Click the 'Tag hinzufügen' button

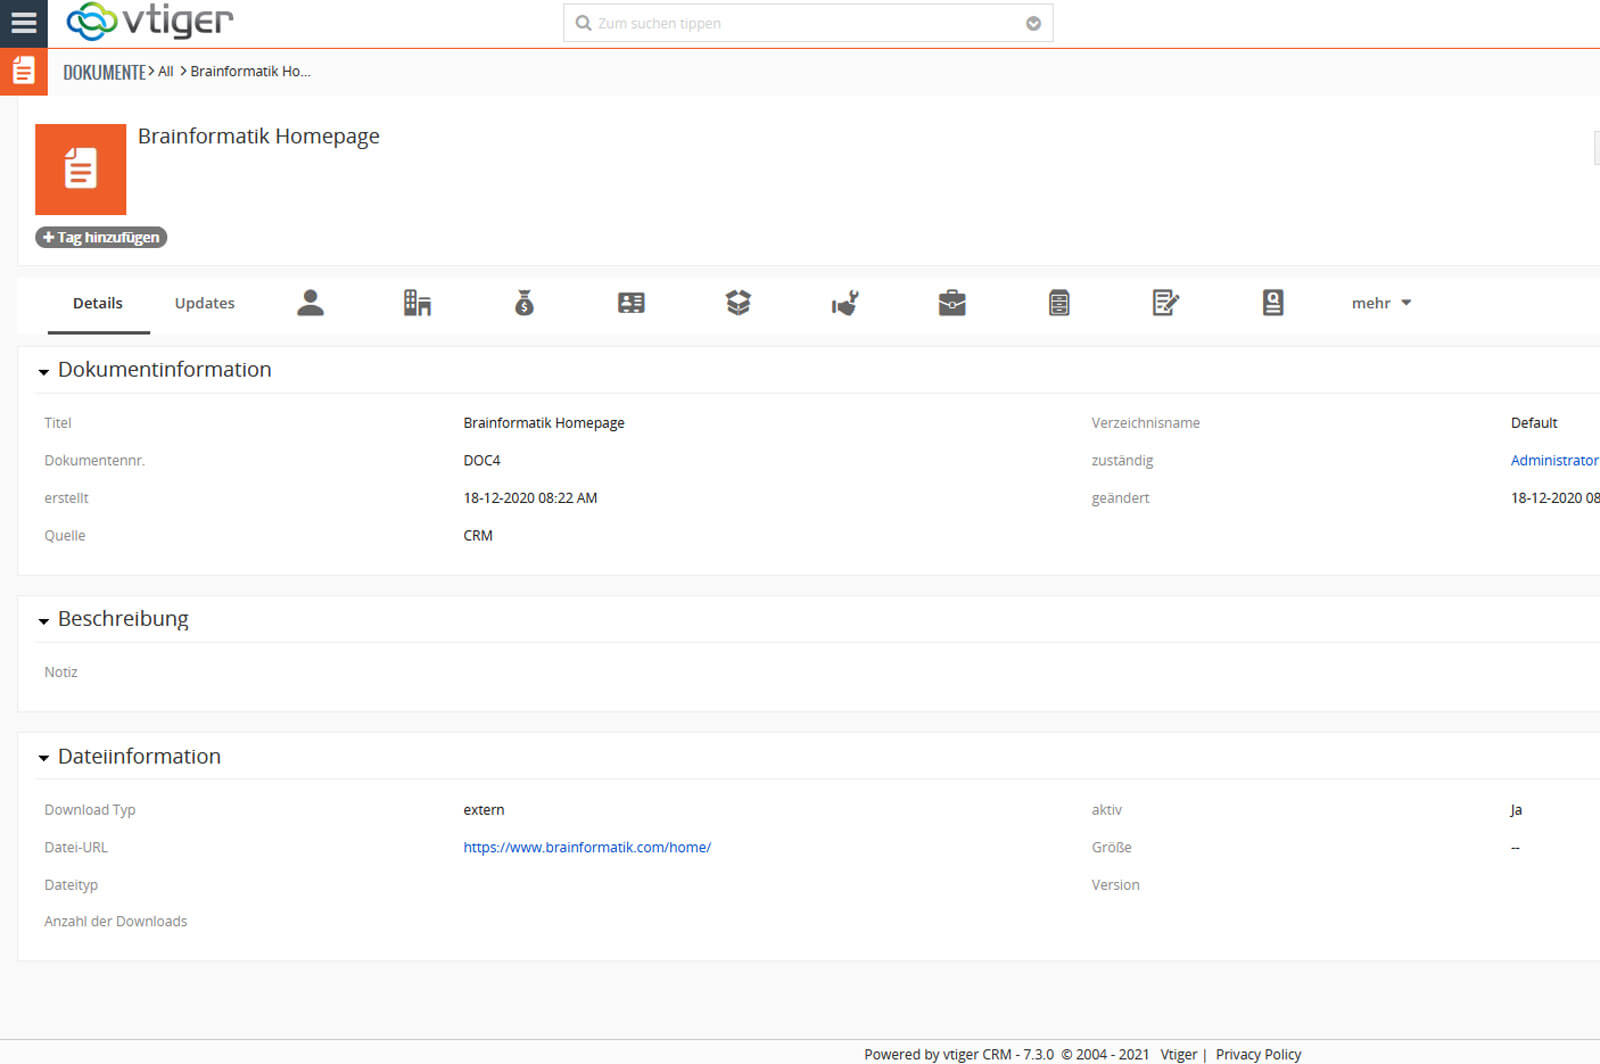101,237
